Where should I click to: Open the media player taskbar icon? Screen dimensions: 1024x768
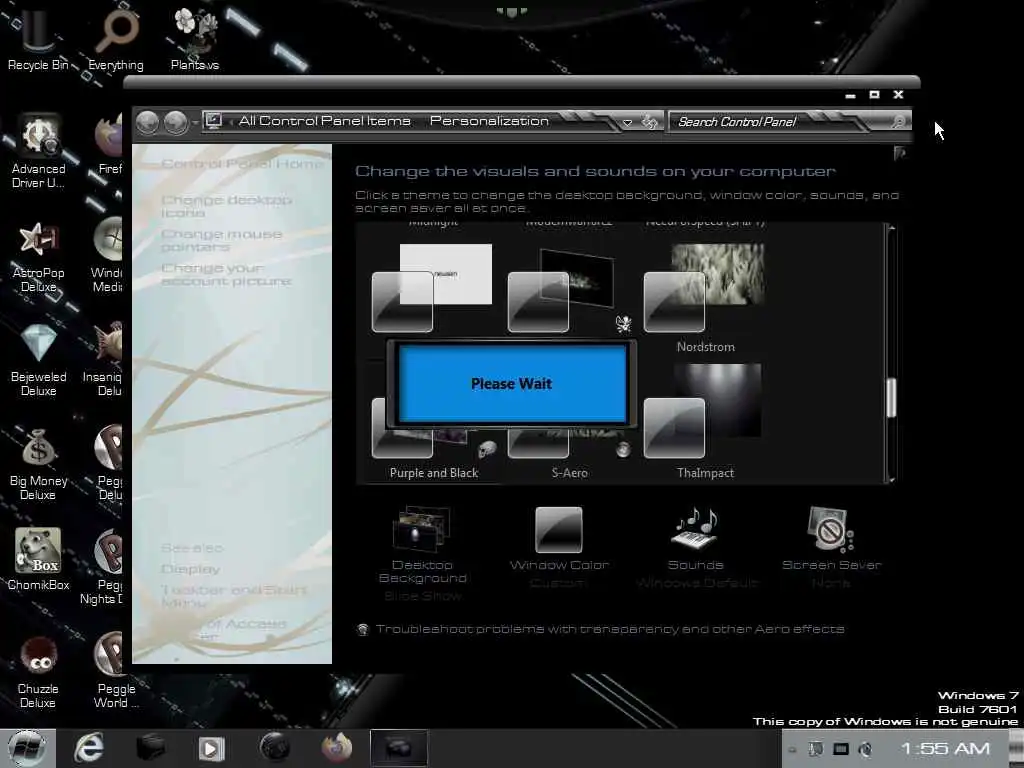tap(211, 748)
